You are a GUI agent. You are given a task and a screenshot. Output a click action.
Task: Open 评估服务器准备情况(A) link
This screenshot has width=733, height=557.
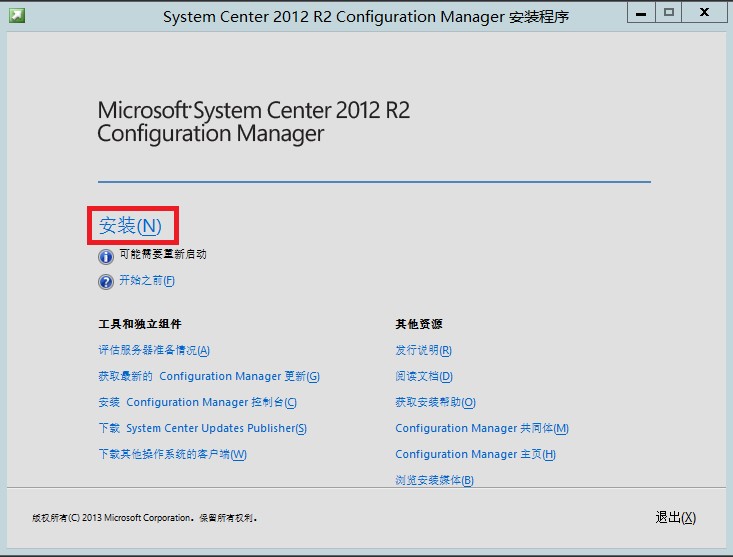154,350
